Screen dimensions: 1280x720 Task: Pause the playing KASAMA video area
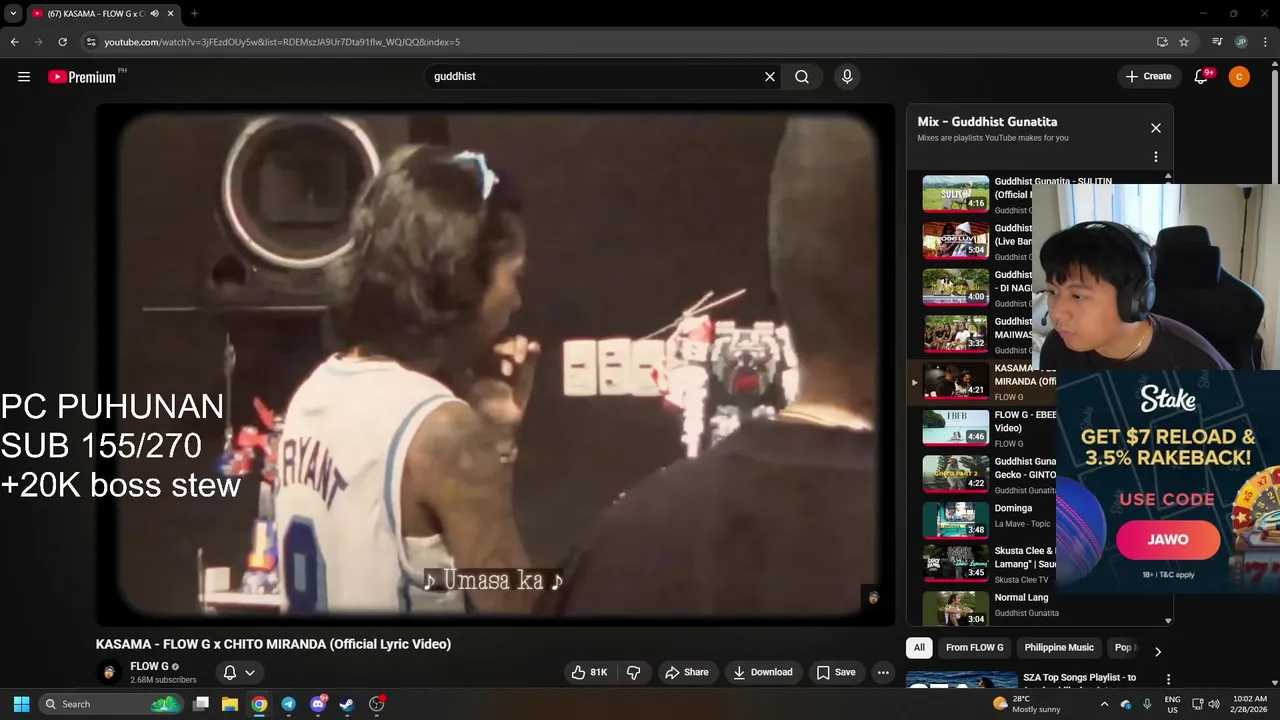[495, 365]
